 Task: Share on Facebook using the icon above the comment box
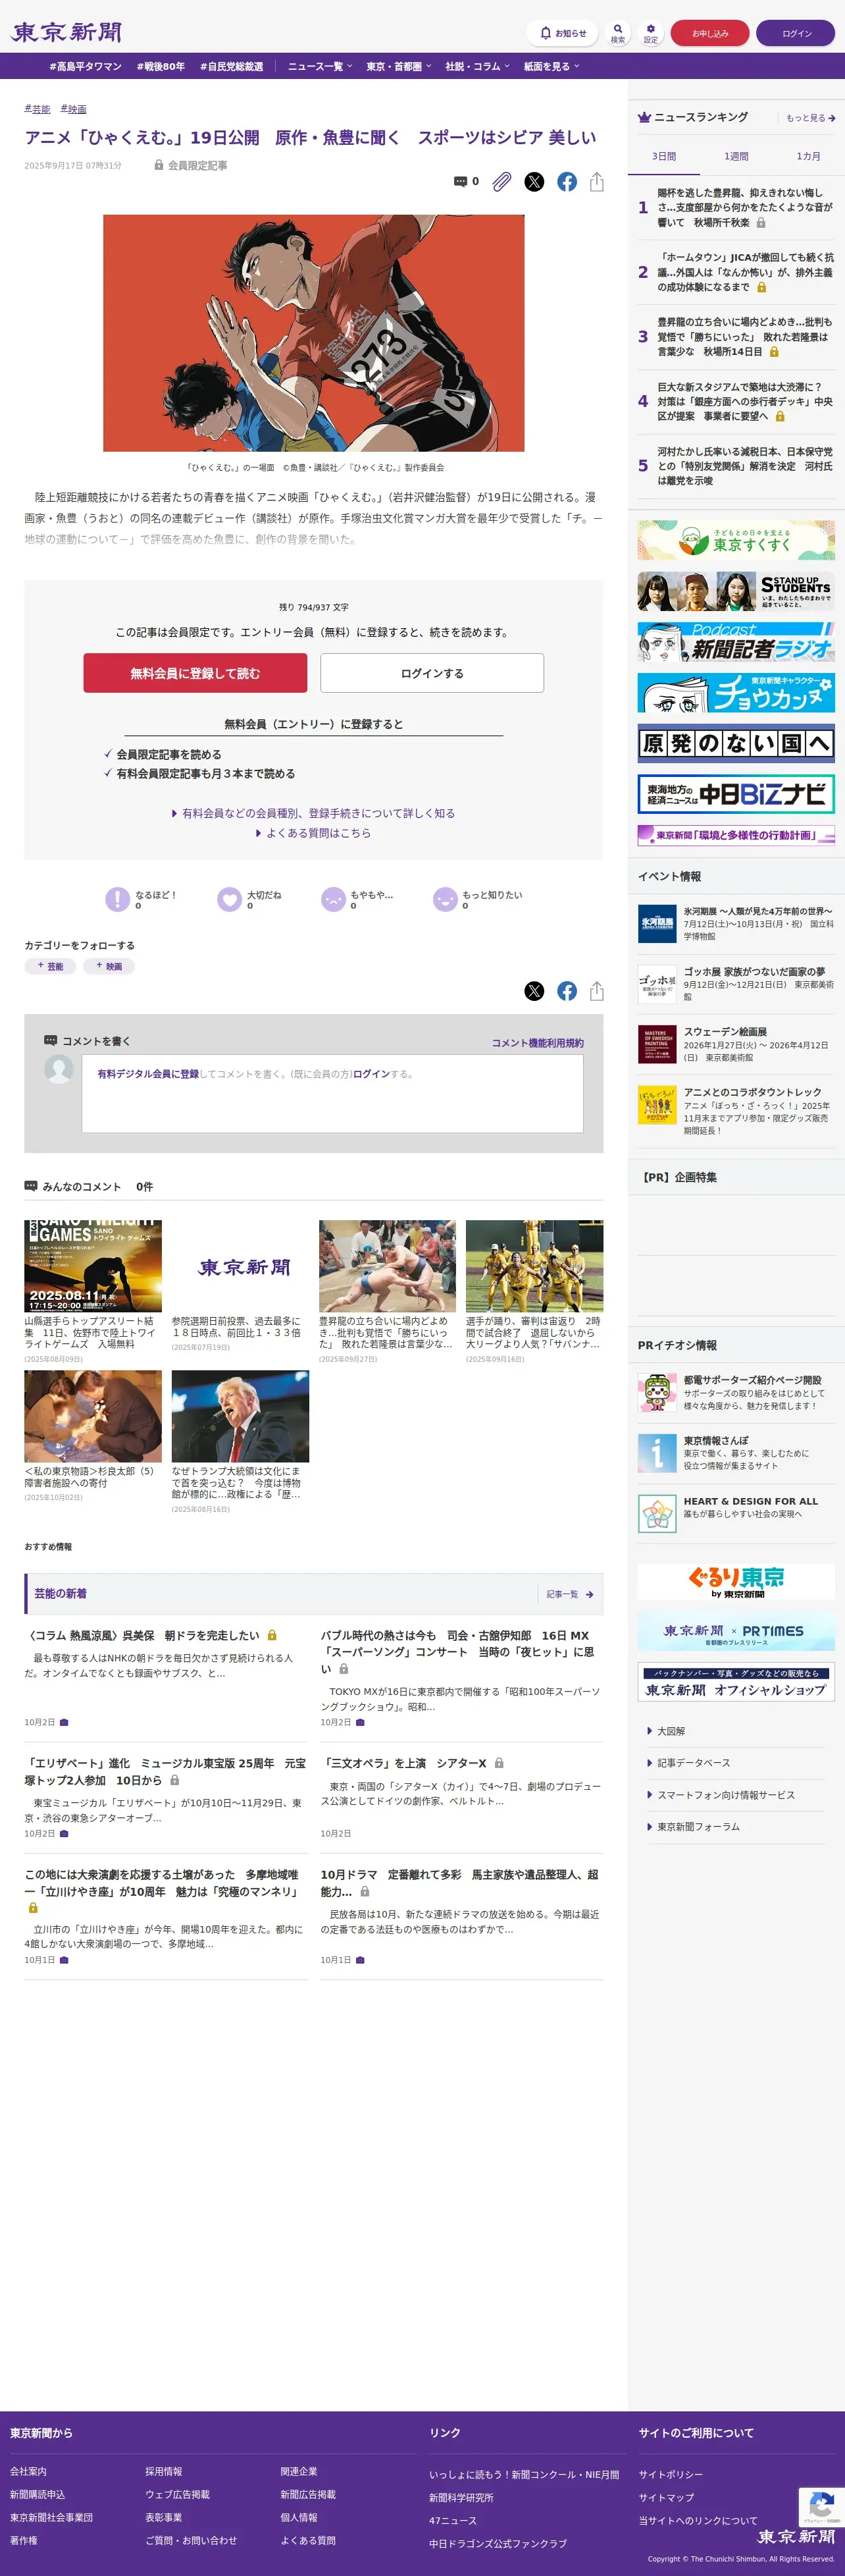click(x=567, y=991)
